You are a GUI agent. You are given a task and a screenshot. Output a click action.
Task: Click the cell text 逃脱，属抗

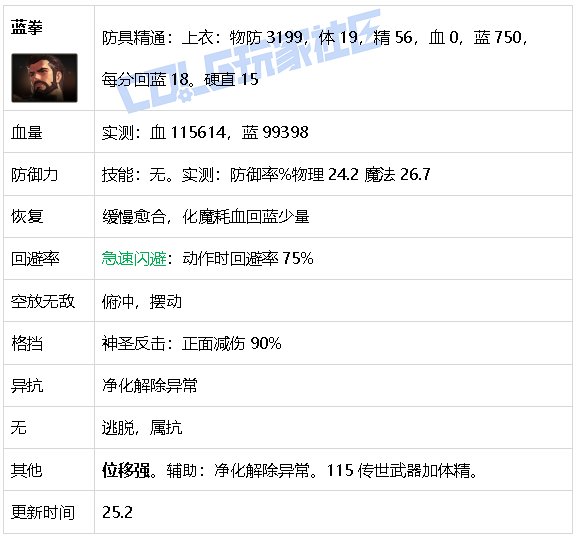[142, 428]
